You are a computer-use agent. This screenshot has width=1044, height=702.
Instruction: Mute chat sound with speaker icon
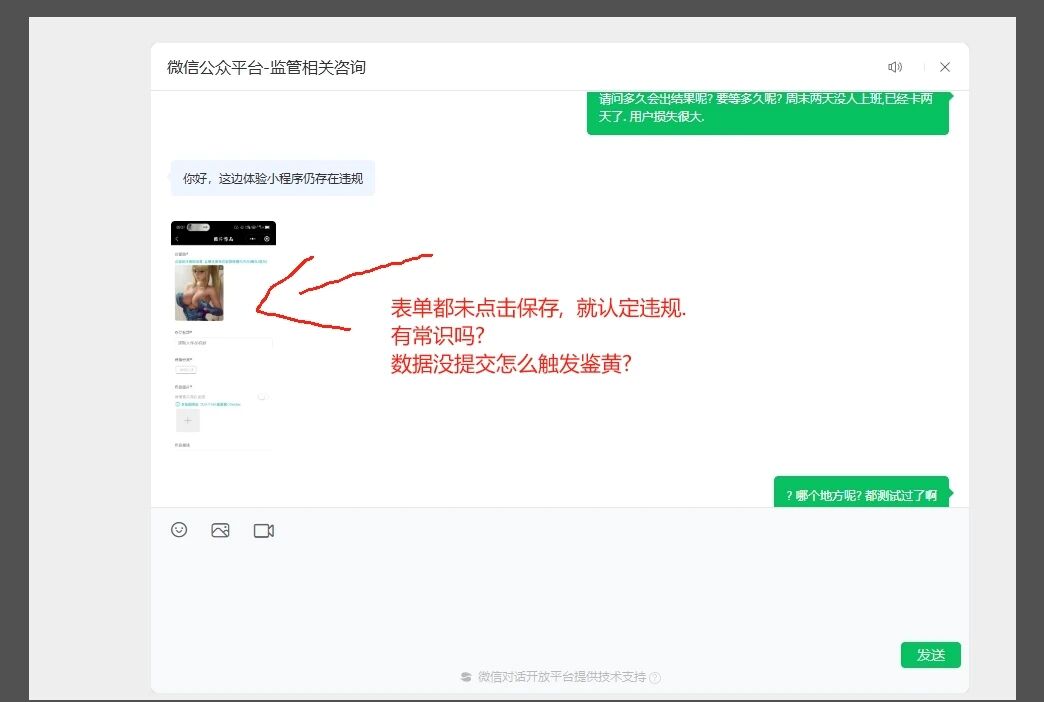pos(895,67)
